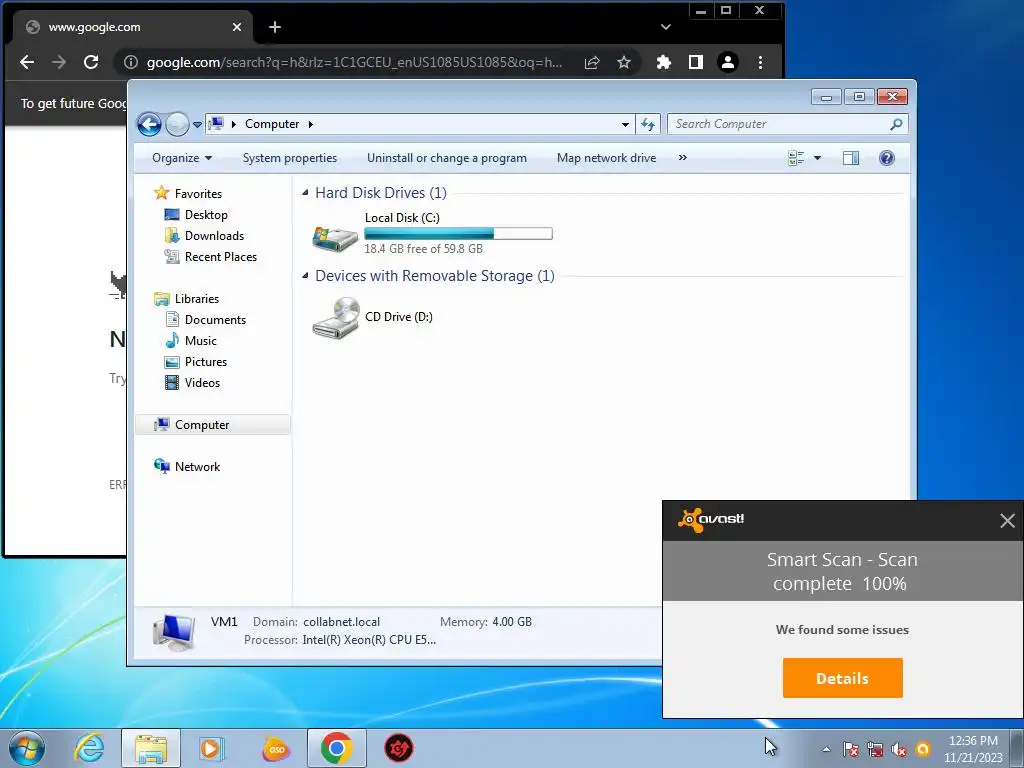Click the Change your view icon
This screenshot has height=768, width=1024.
[x=796, y=158]
